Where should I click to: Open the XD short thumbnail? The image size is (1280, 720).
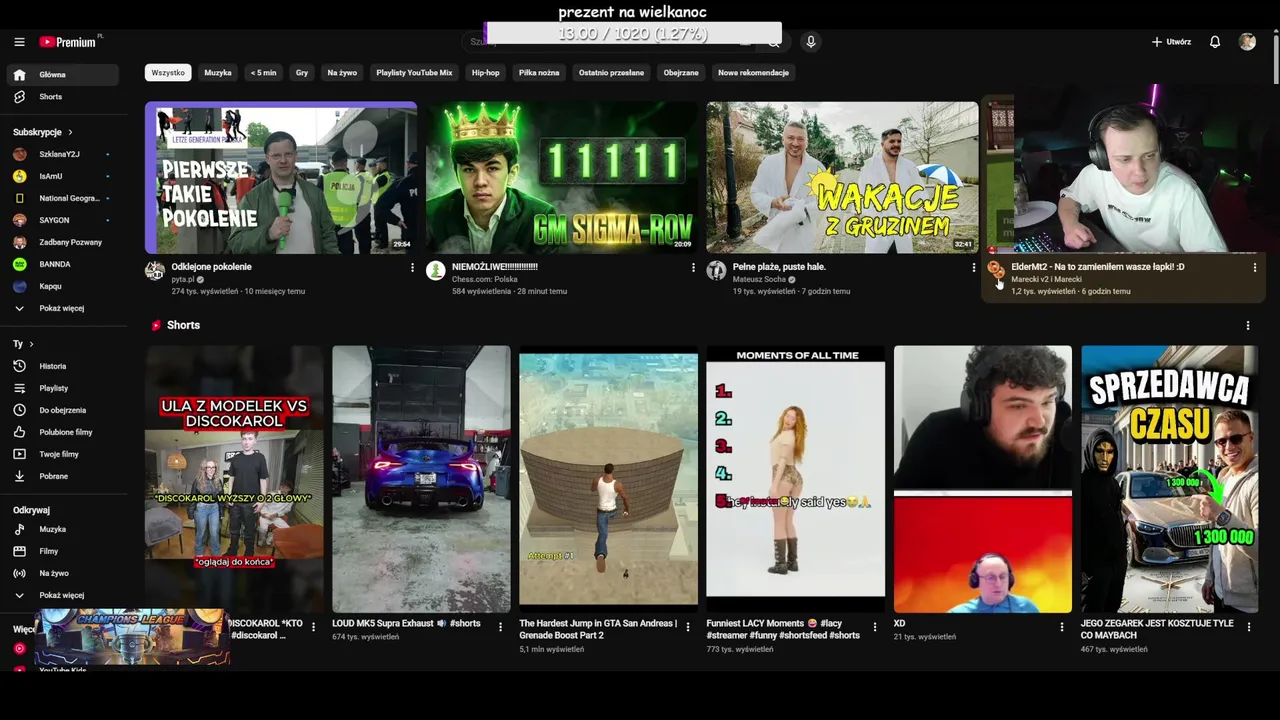982,479
